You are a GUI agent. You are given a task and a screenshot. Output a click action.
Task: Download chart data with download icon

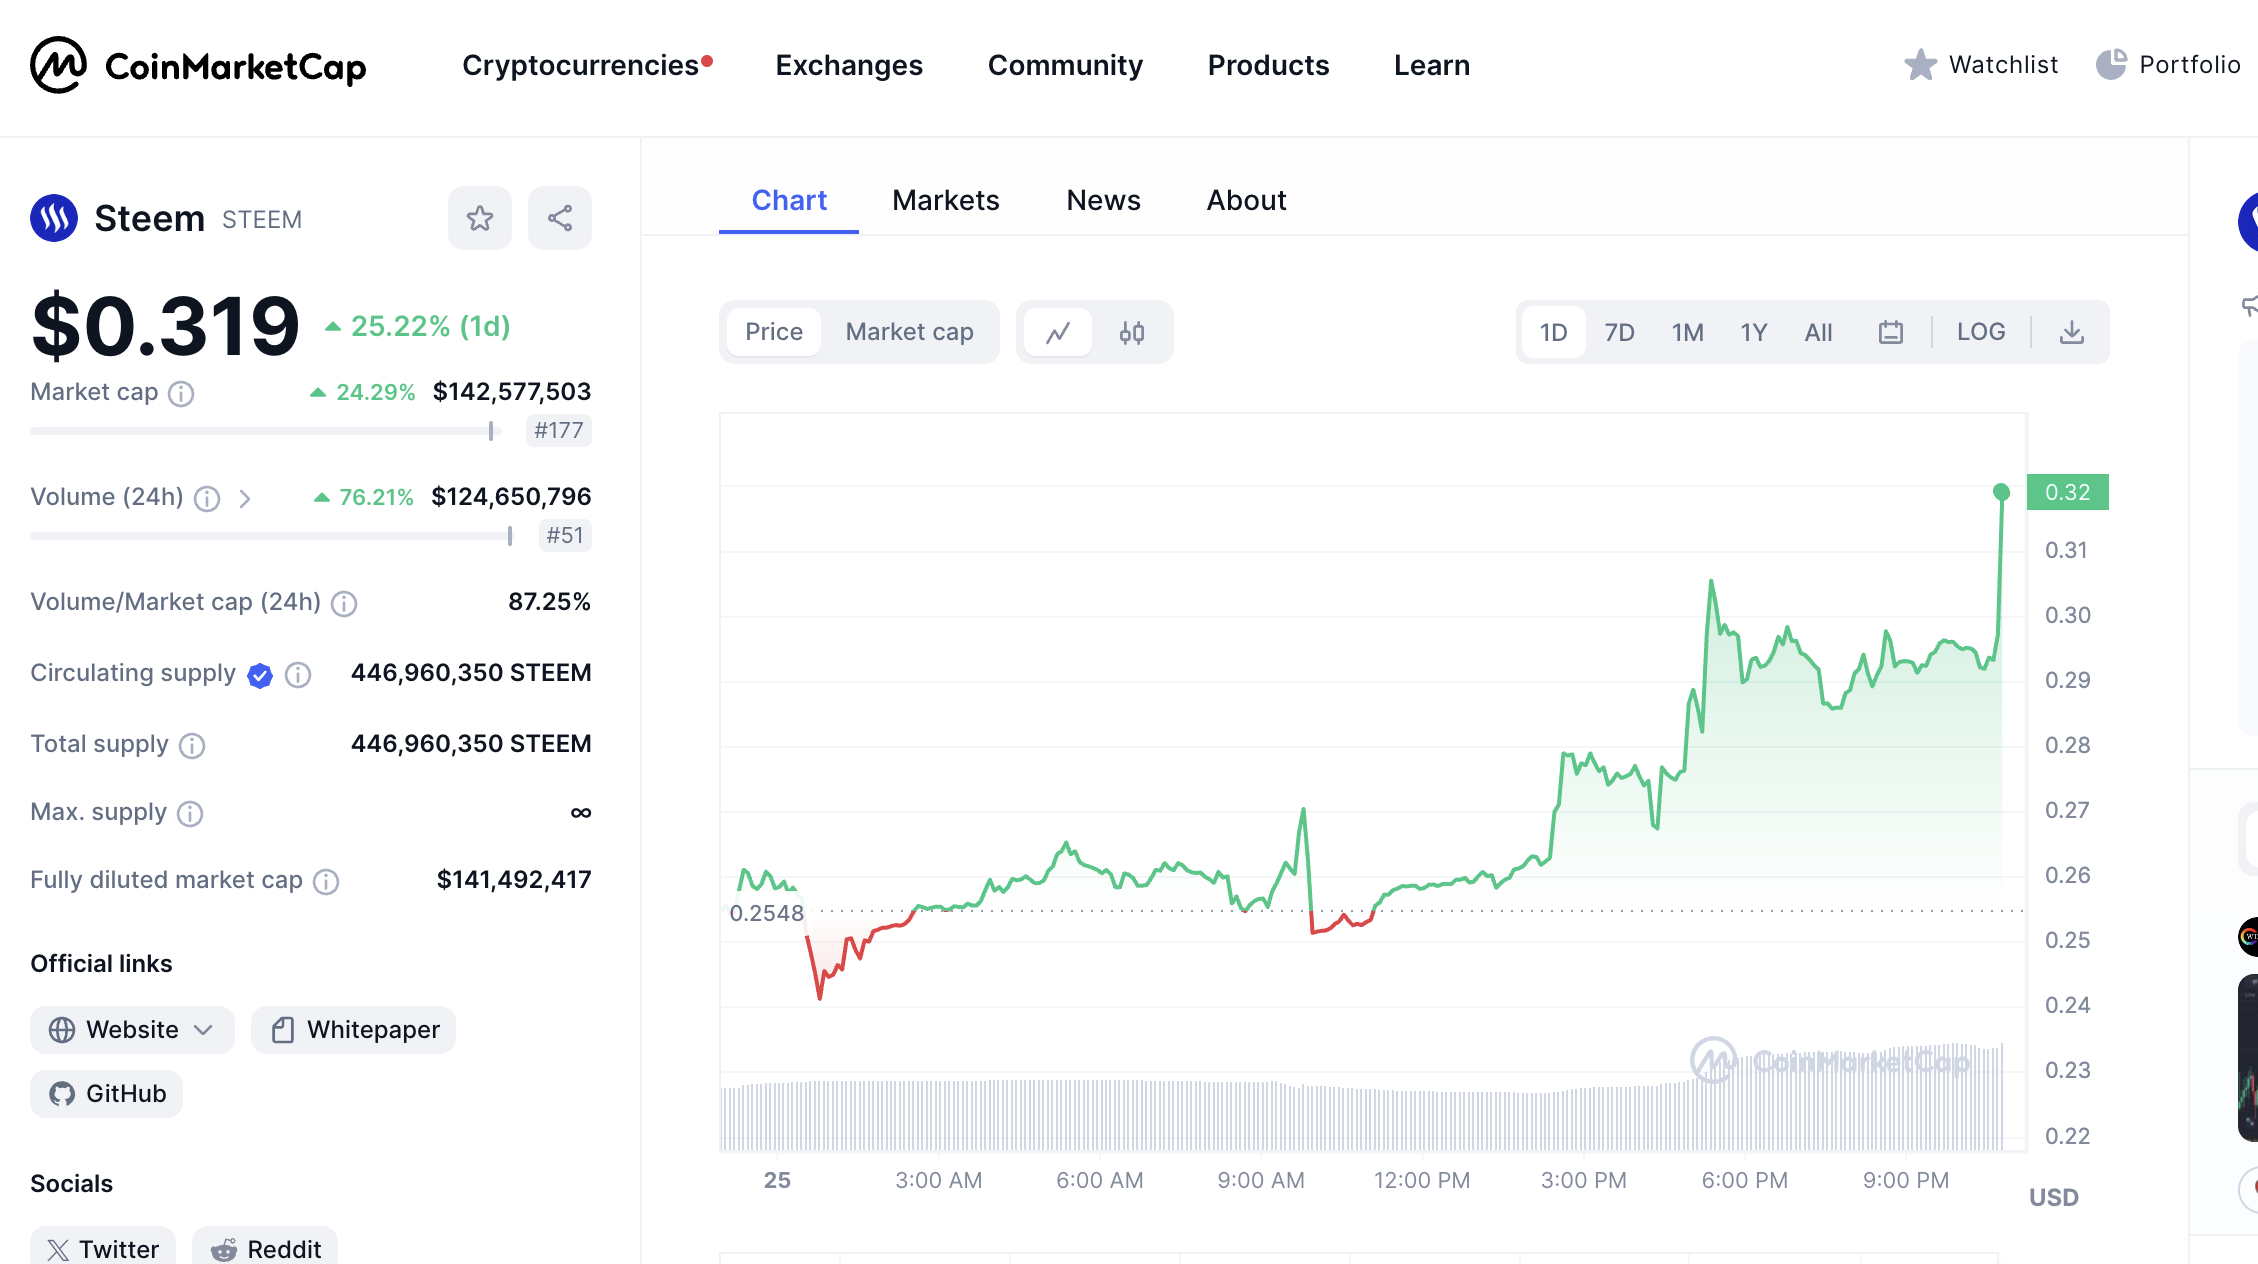point(2072,332)
